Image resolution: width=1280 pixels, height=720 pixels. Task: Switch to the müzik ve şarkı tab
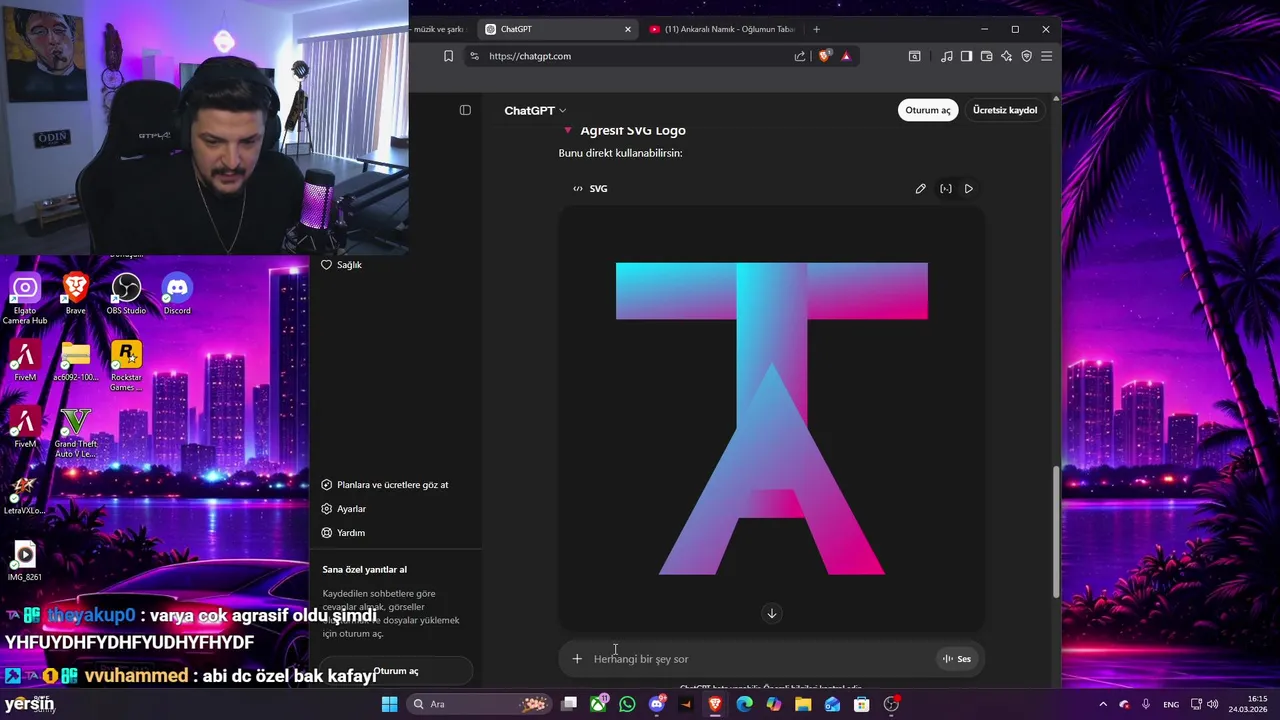click(x=440, y=29)
